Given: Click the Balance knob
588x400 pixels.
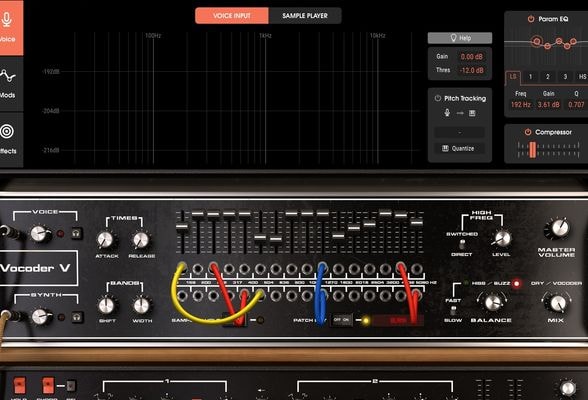Looking at the screenshot, I should click(492, 302).
